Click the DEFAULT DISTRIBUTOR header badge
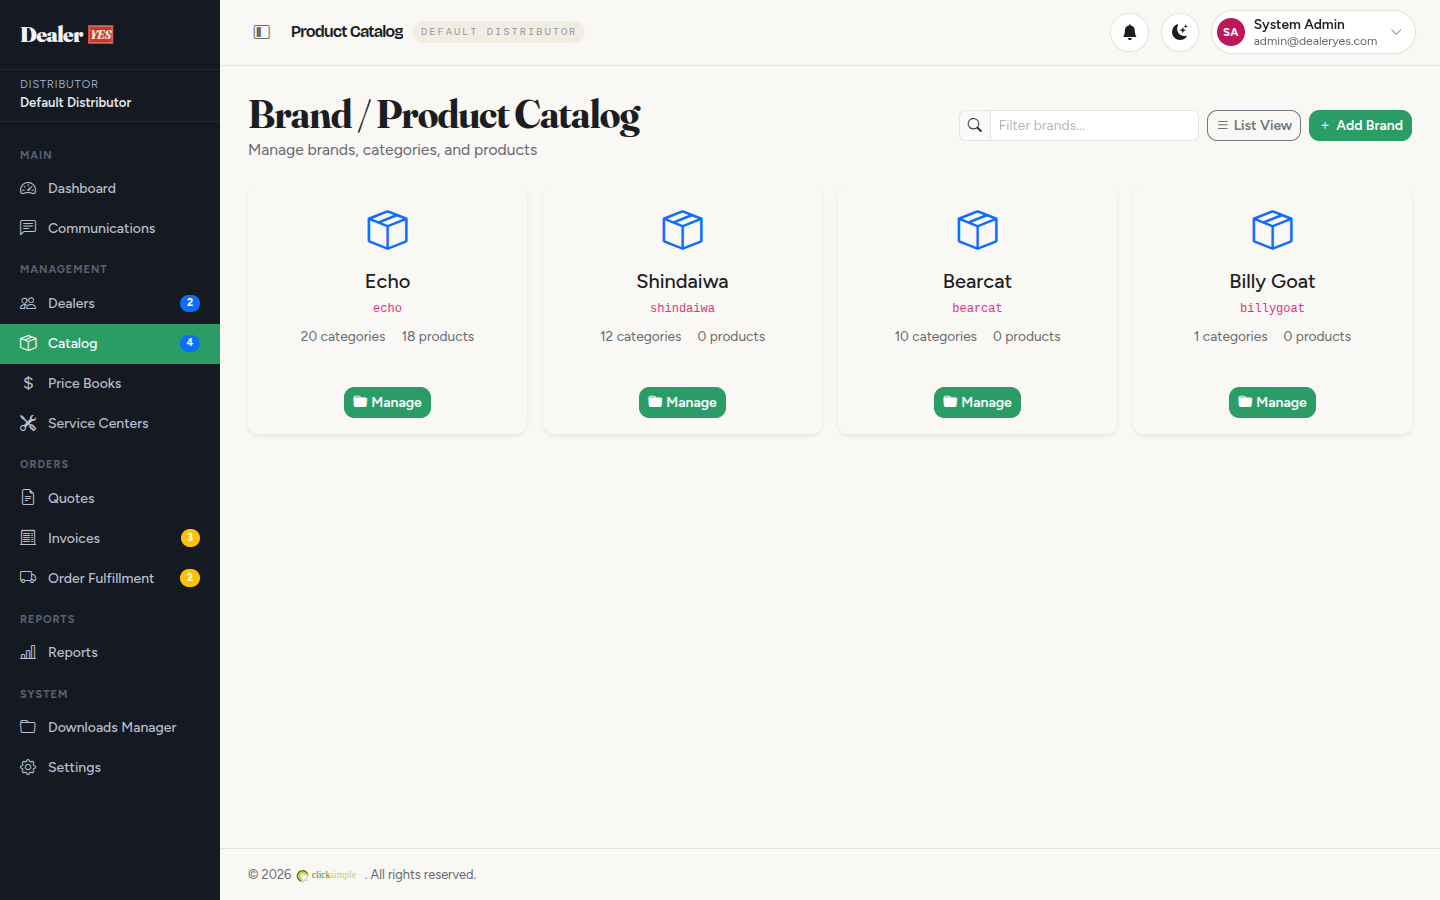Screen dimensions: 1440x900 [x=499, y=32]
